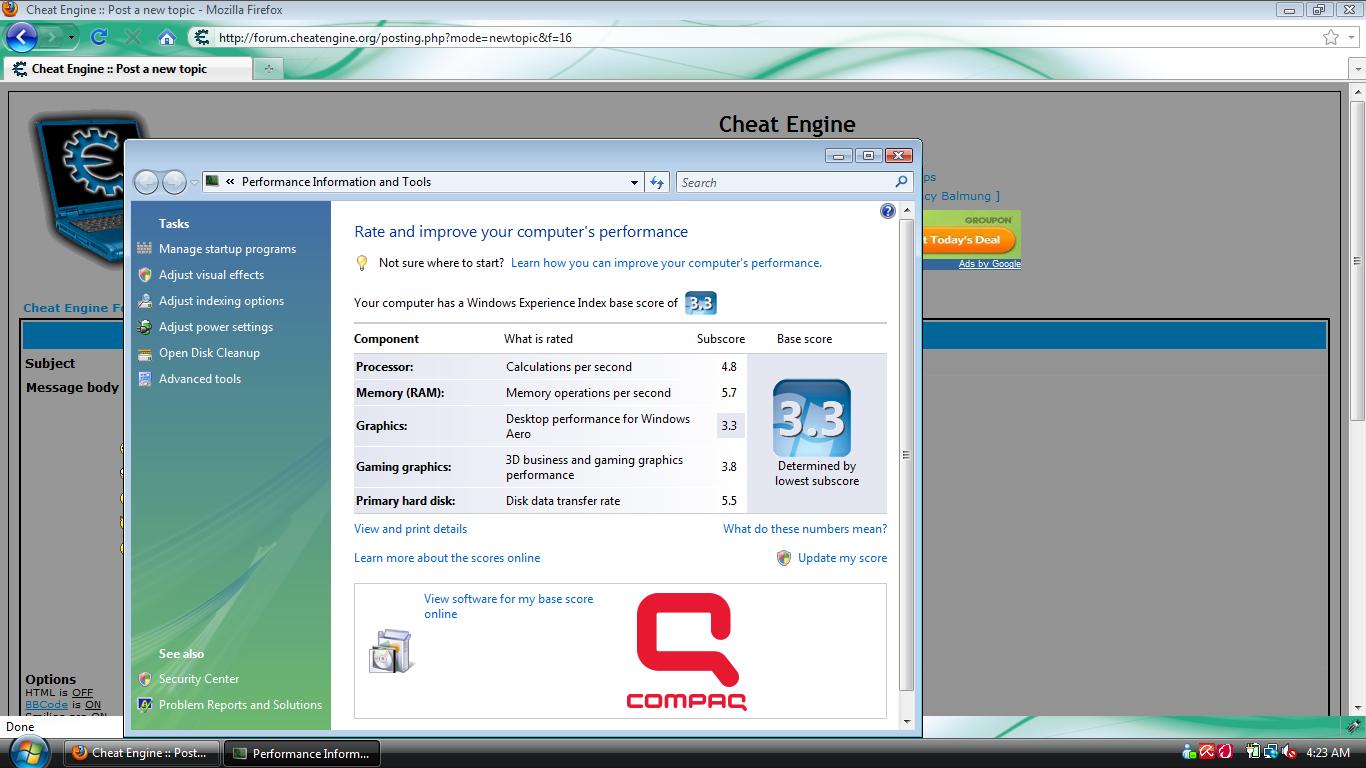Click the Processor subscore 4.8
1366x768 pixels.
click(729, 367)
